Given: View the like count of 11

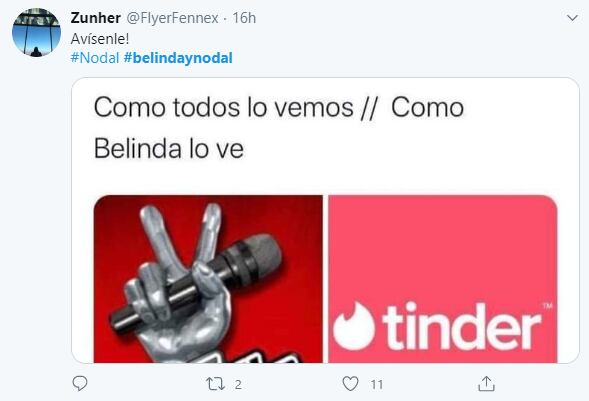Looking at the screenshot, I should (x=376, y=384).
